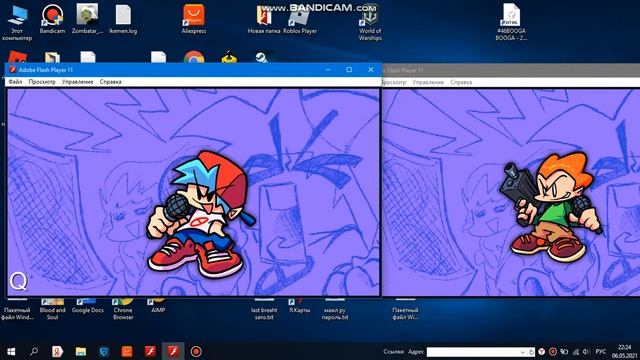The height and width of the screenshot is (360, 640).
Task: Launch Yandex Browser from the taskbar
Action: 58,351
